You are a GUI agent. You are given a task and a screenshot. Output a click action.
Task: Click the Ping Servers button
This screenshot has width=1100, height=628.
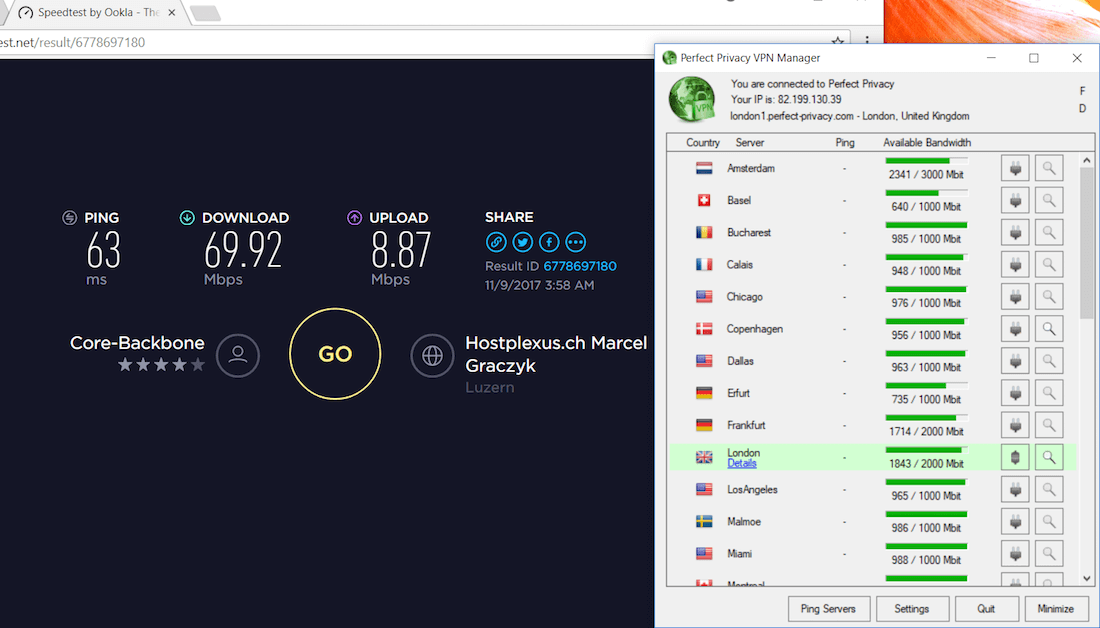(x=828, y=608)
